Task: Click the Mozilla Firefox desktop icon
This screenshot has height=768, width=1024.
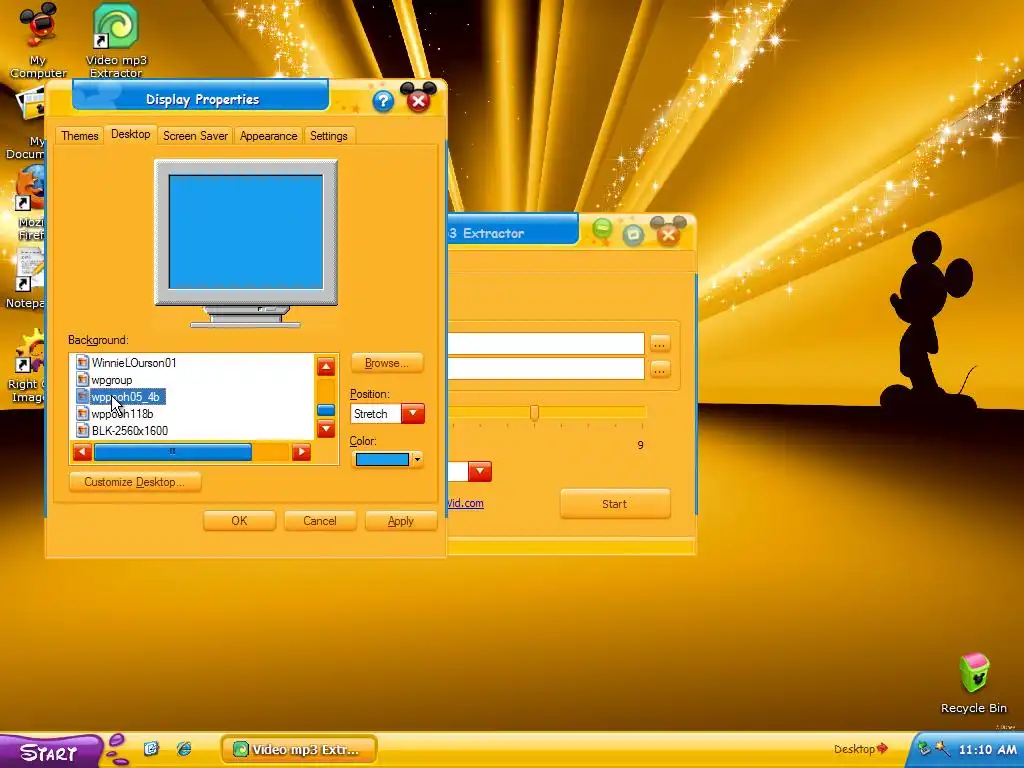Action: click(29, 202)
